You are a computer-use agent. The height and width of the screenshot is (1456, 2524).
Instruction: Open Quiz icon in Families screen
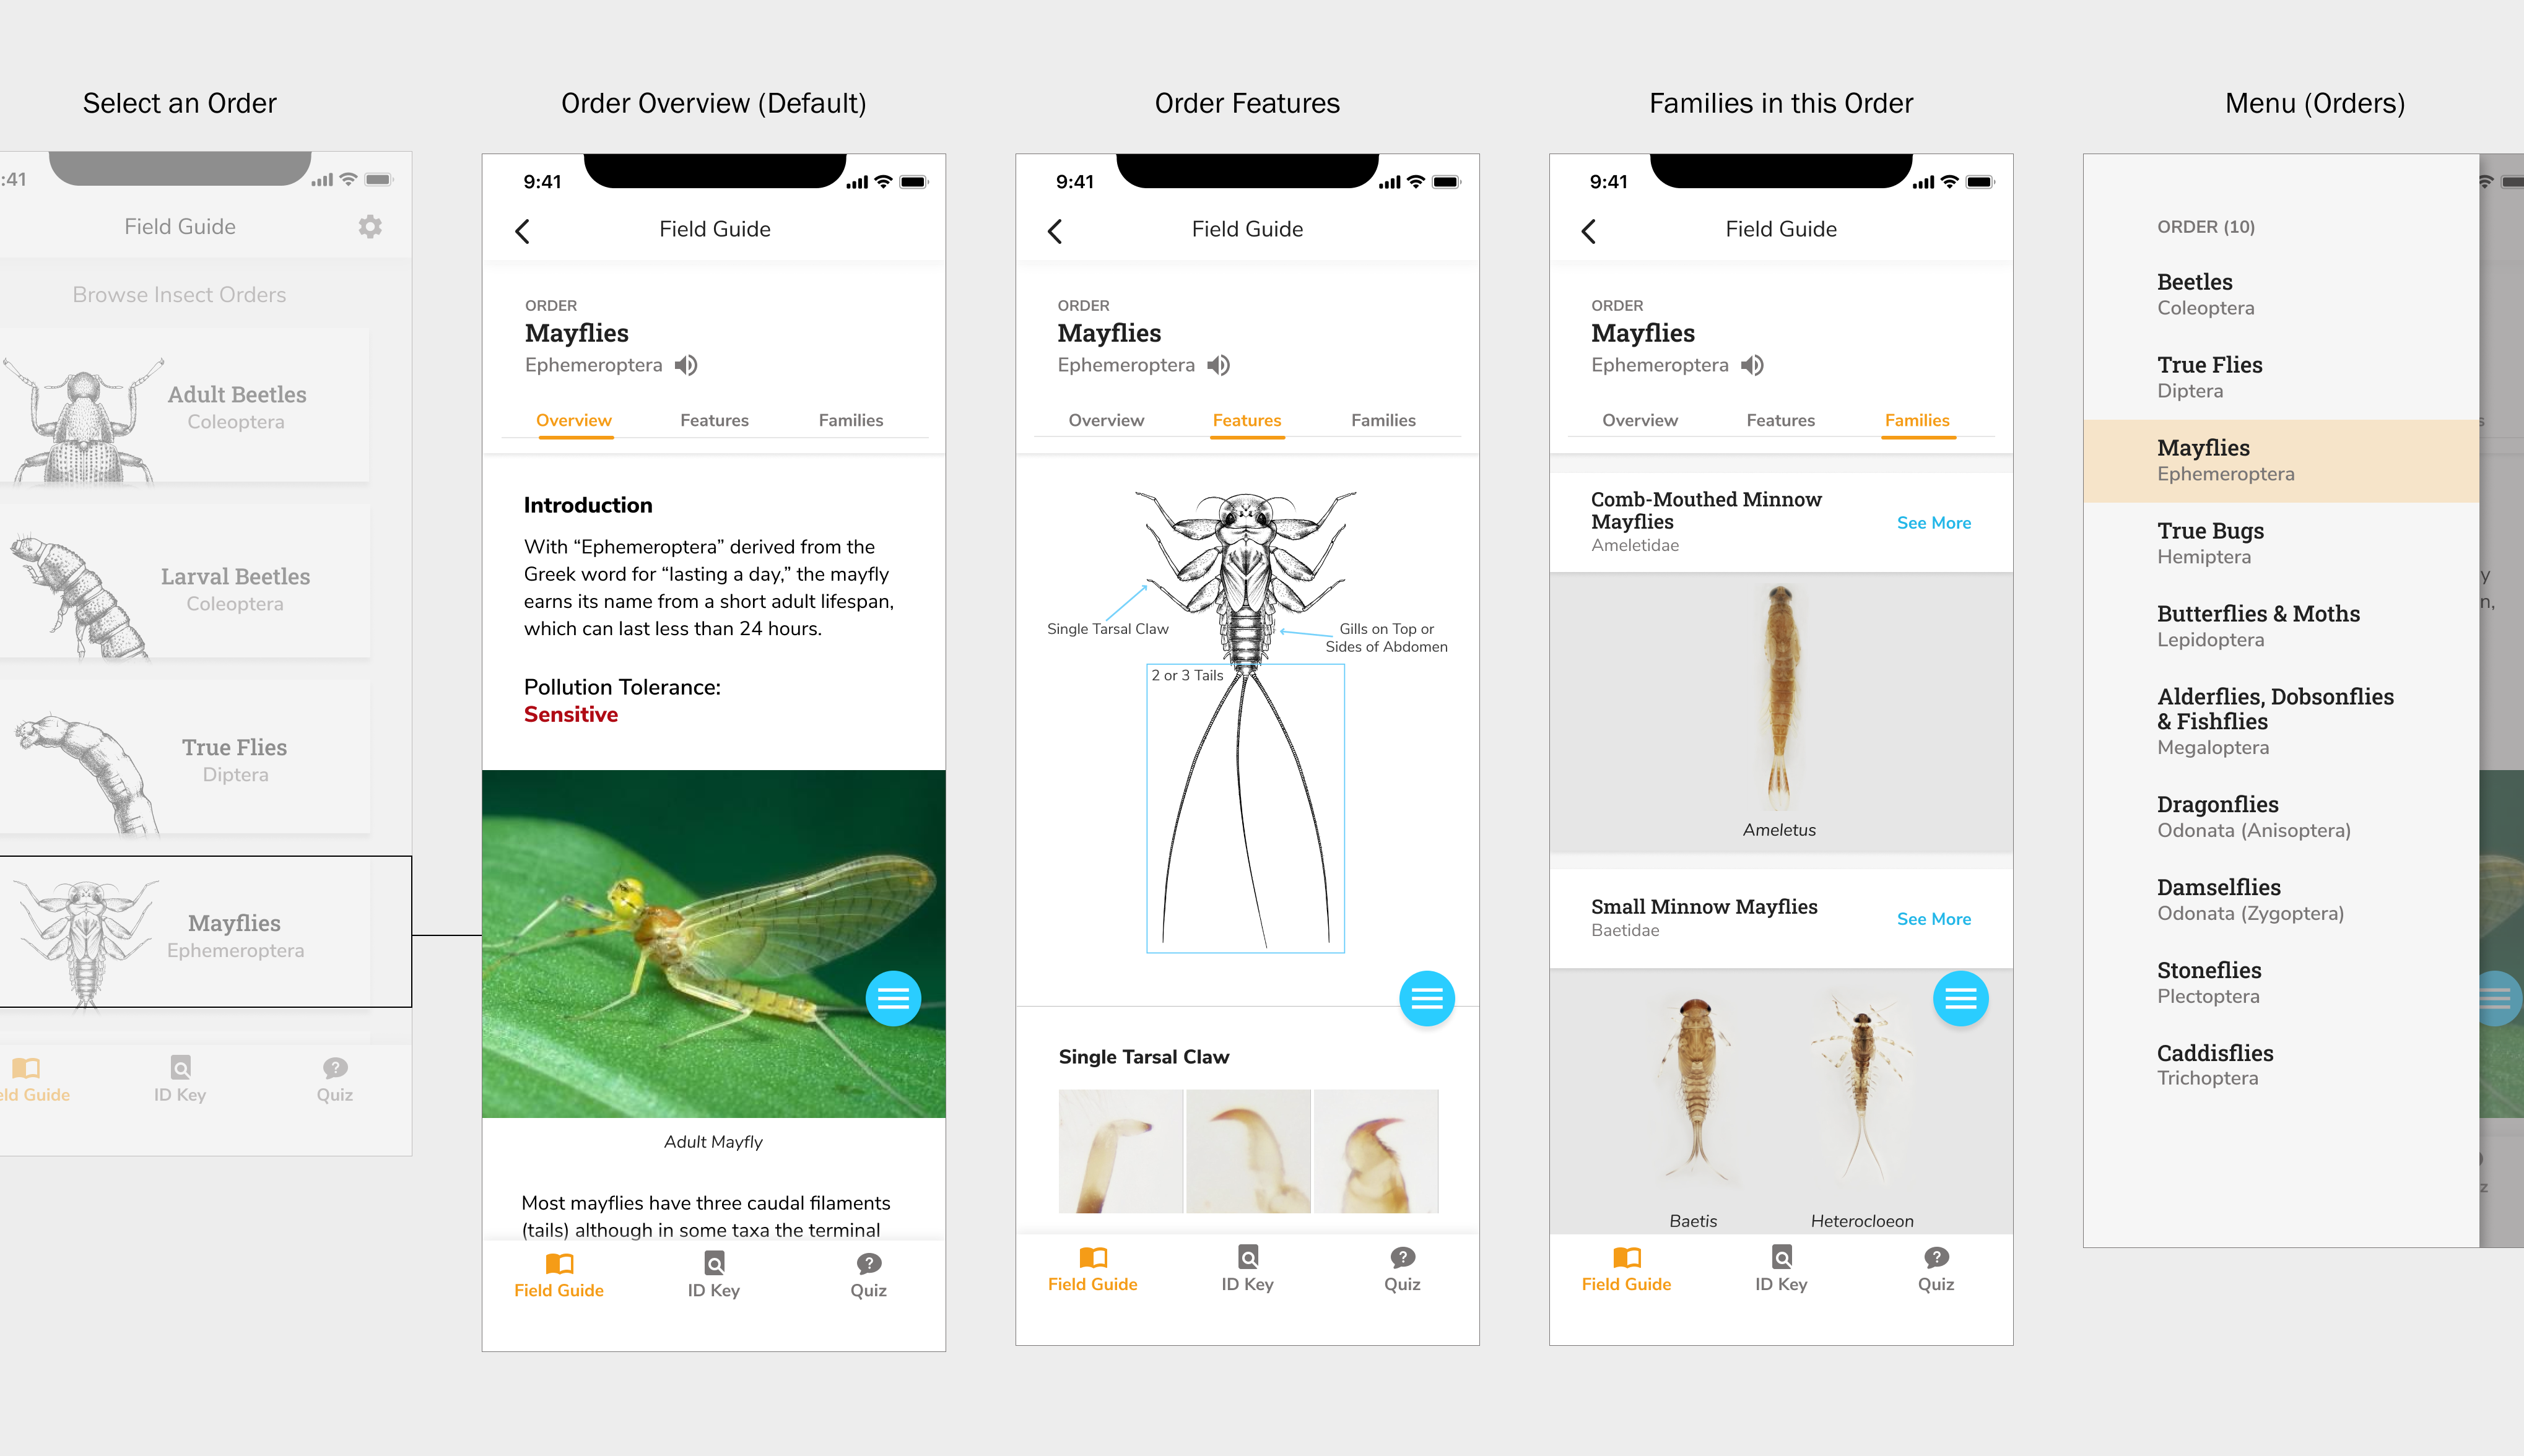coord(1936,1257)
